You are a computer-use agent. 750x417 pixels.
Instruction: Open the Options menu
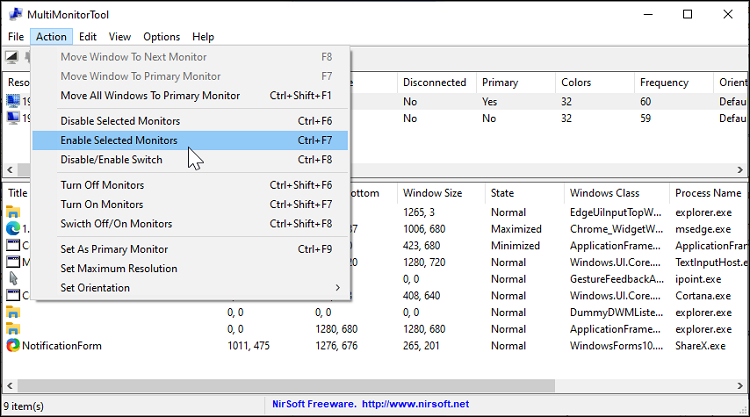[x=161, y=37]
